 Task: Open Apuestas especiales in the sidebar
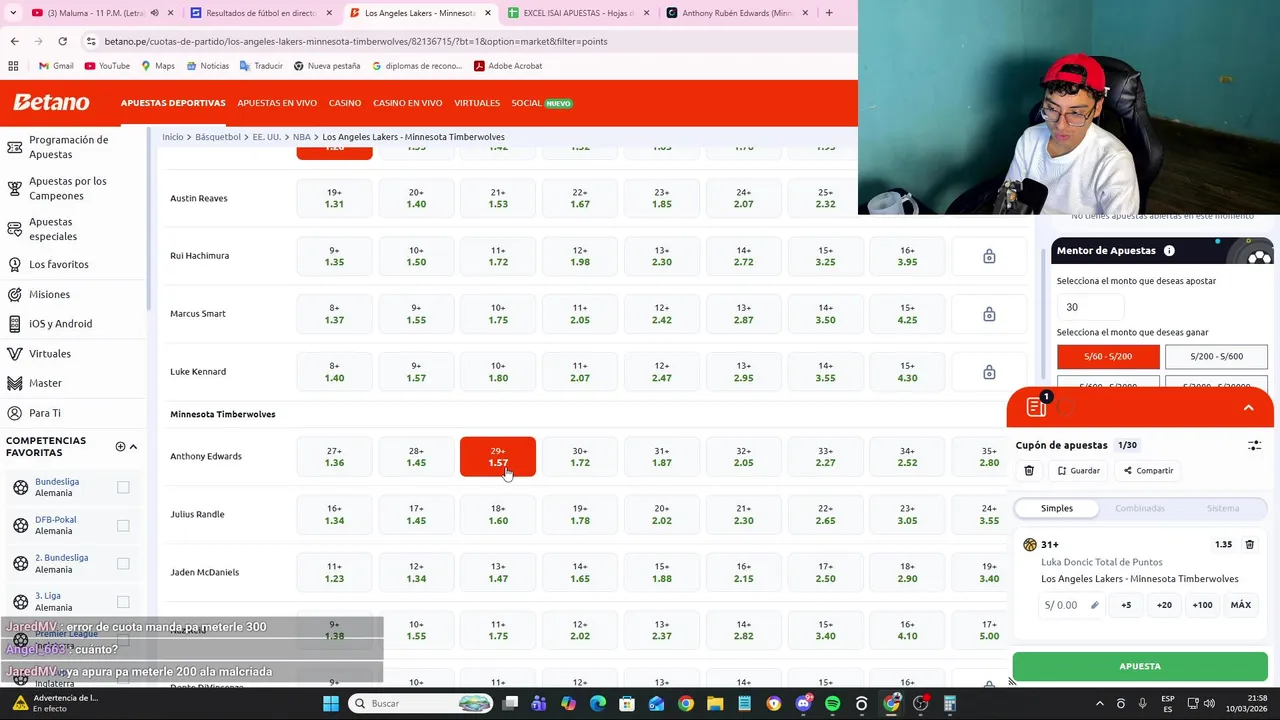tap(53, 229)
